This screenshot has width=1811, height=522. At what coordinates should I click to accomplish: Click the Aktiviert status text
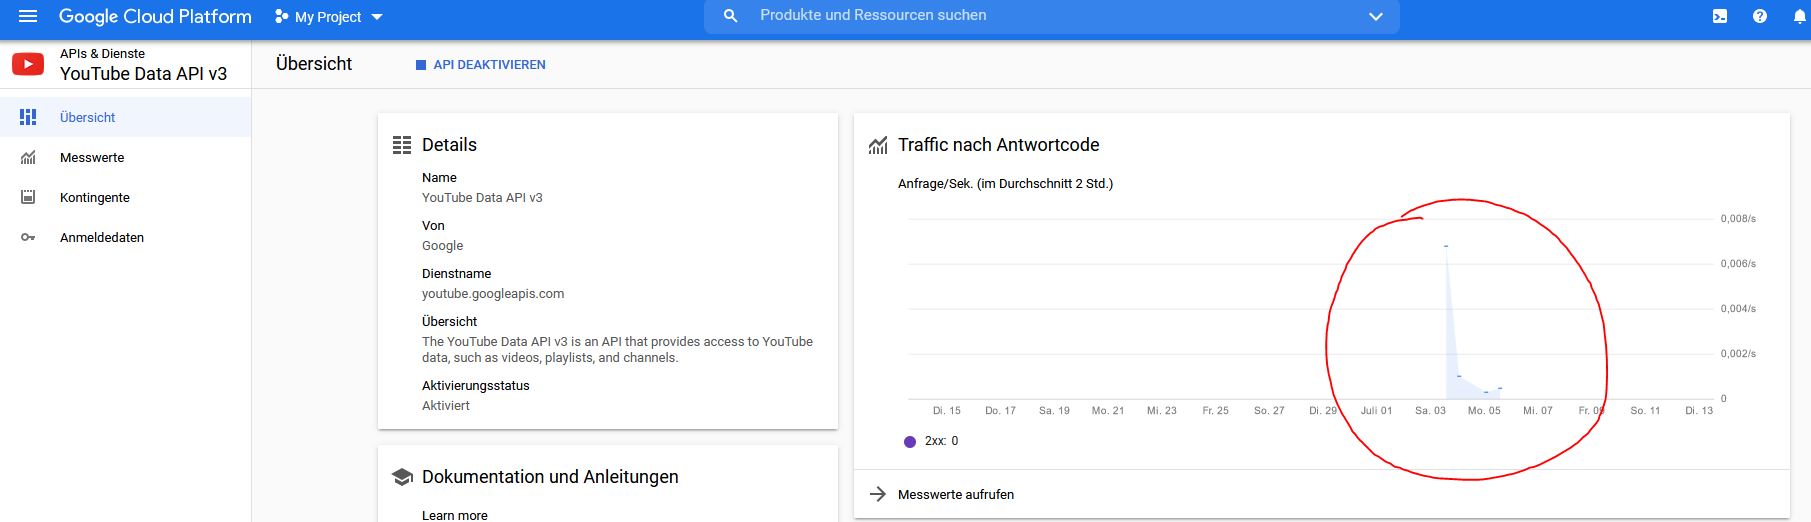pyautogui.click(x=446, y=406)
